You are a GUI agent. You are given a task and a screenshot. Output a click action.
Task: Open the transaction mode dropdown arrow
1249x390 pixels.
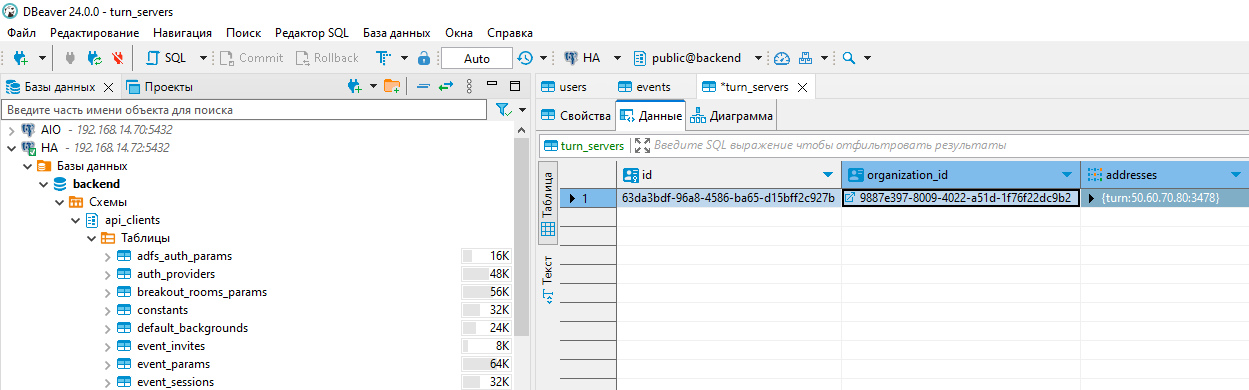coord(405,58)
